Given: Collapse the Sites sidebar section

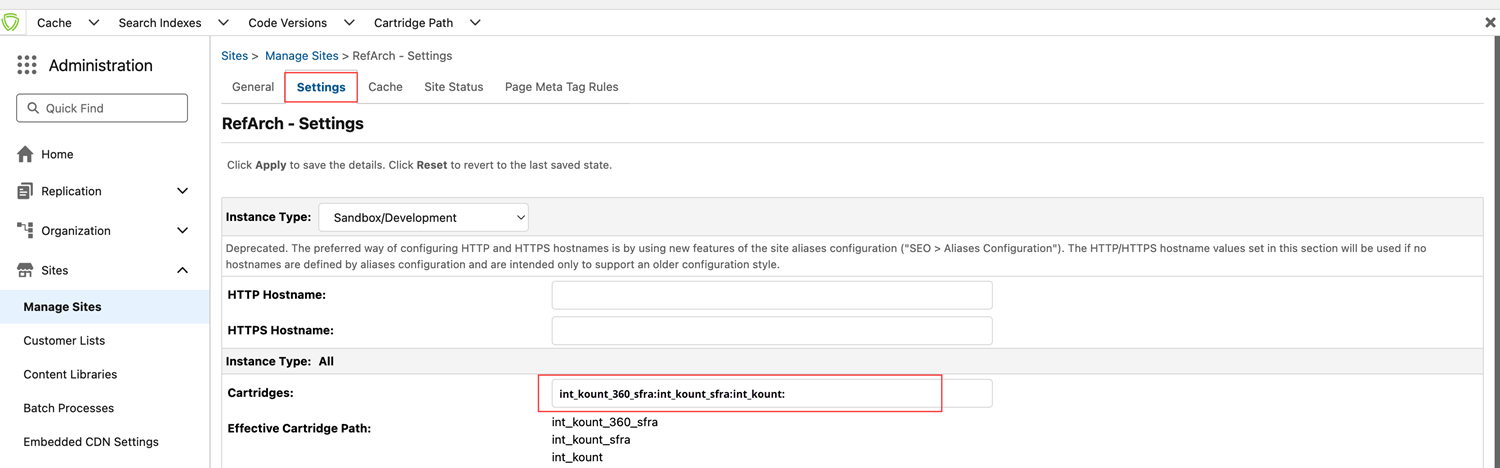Looking at the screenshot, I should pyautogui.click(x=182, y=270).
